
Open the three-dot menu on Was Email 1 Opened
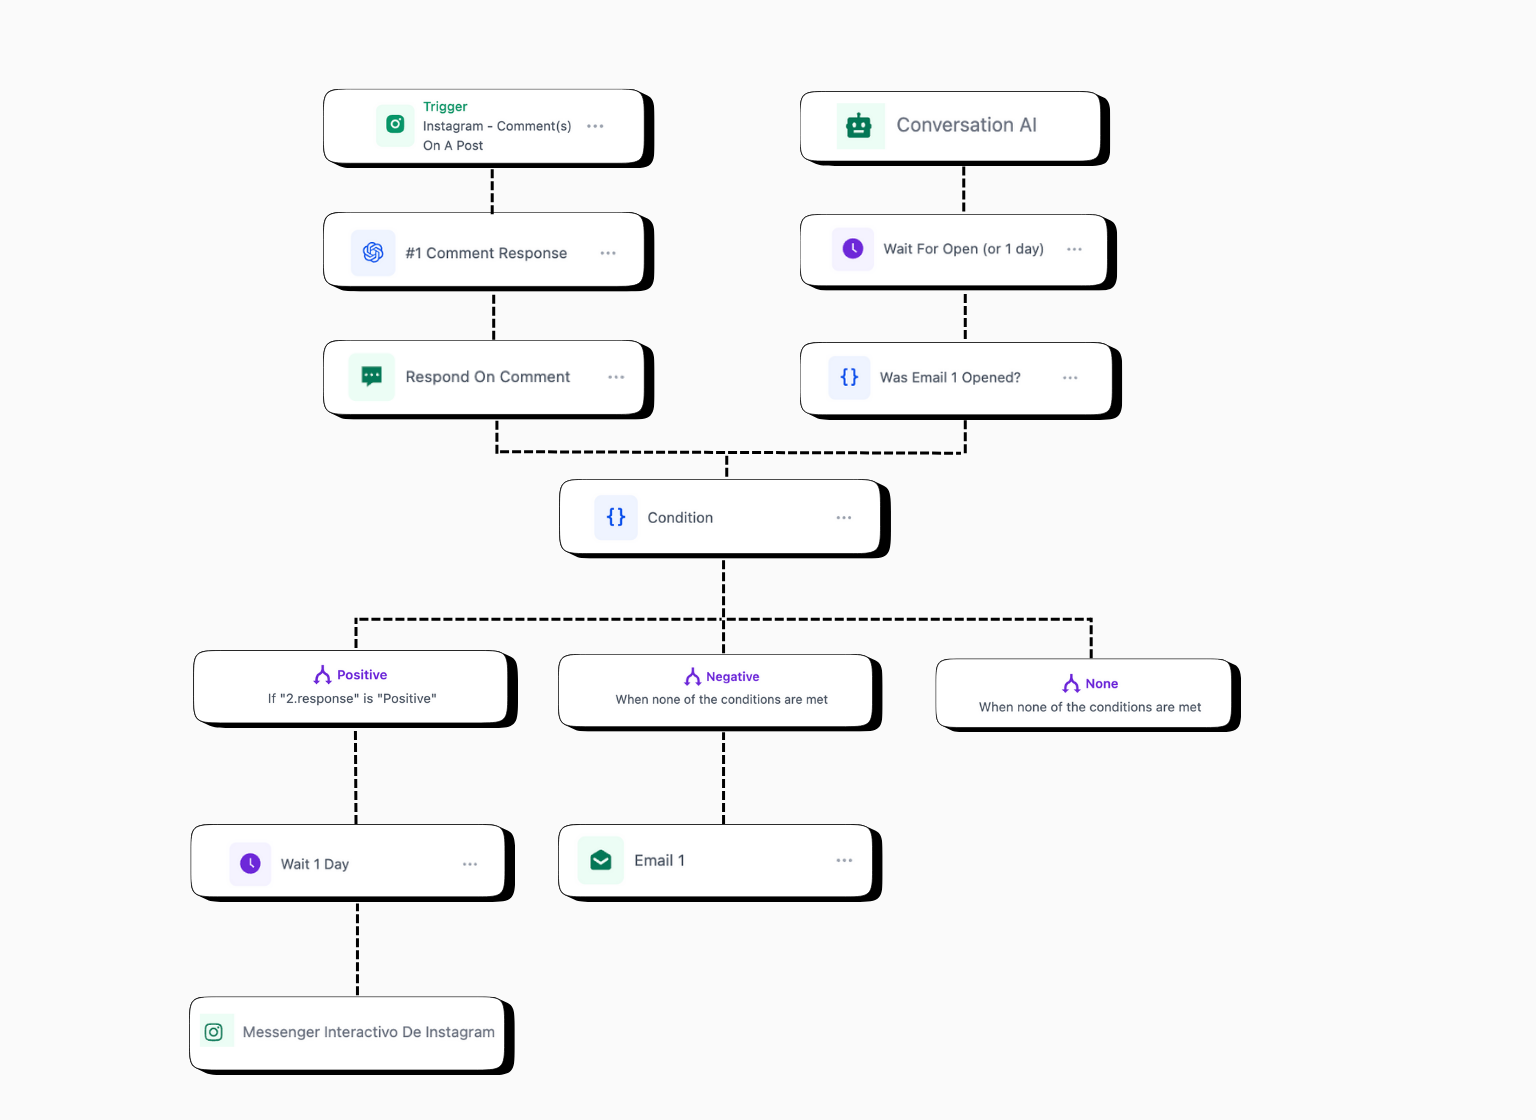1070,378
